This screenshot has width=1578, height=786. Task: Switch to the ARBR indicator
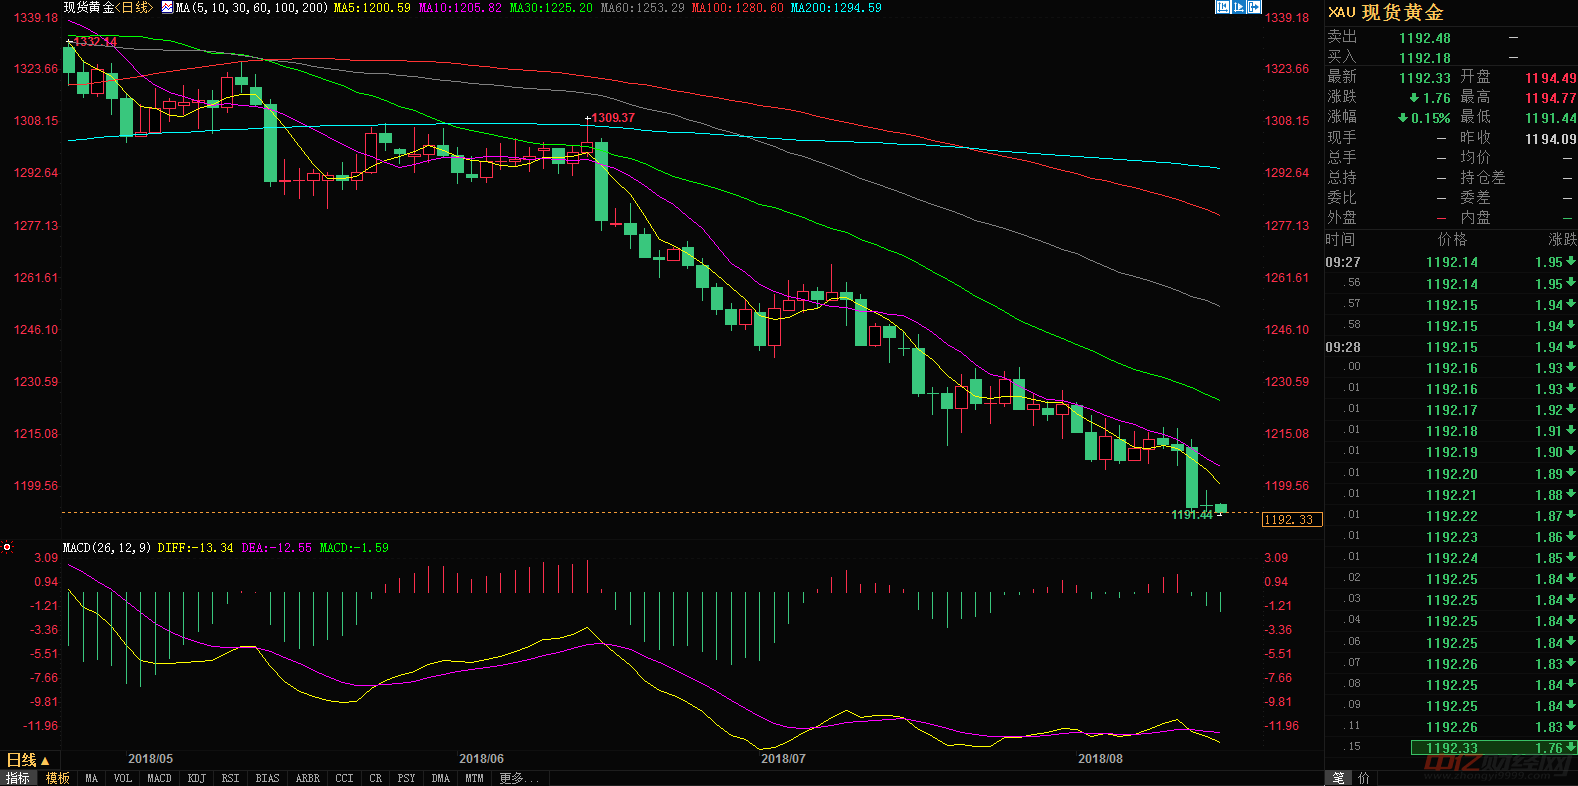click(x=308, y=778)
